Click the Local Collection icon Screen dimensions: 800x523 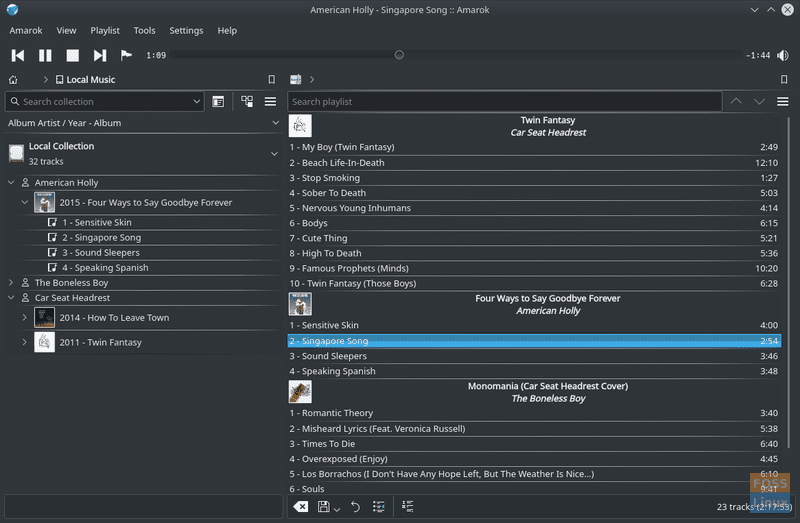click(x=16, y=153)
